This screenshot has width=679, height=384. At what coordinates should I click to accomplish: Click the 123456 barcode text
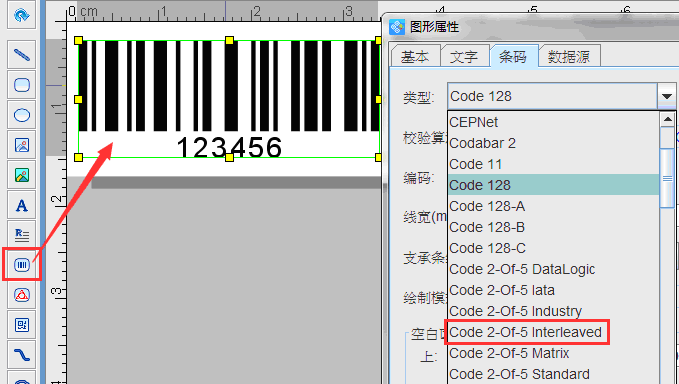pos(229,147)
